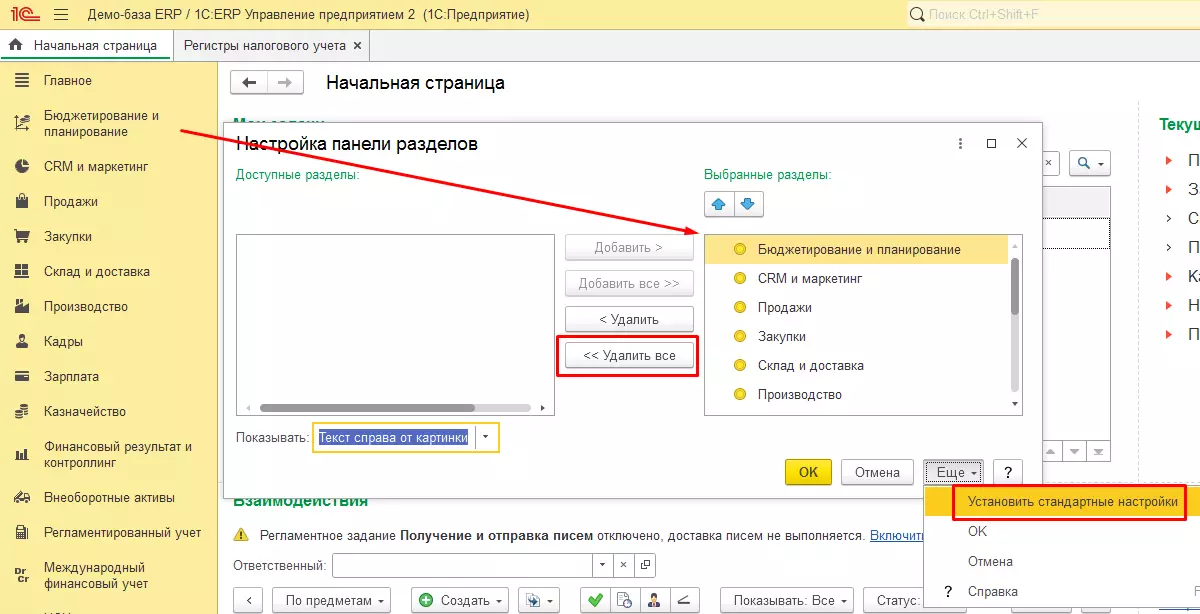Viewport: 1200px width, 614px height.
Task: Choose OK in the Еще menu
Action: [x=977, y=532]
